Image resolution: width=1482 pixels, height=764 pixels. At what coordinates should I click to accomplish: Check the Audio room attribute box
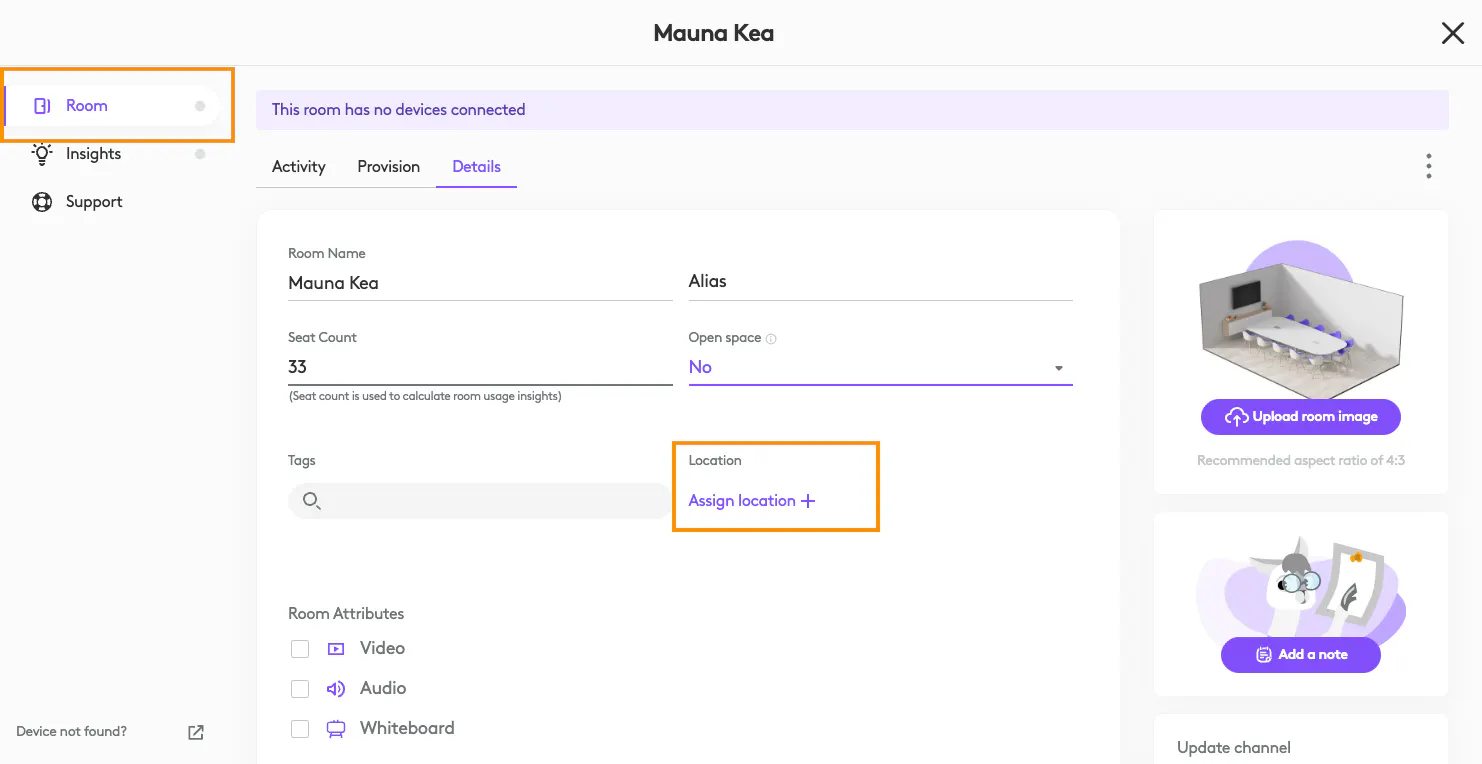tap(300, 689)
